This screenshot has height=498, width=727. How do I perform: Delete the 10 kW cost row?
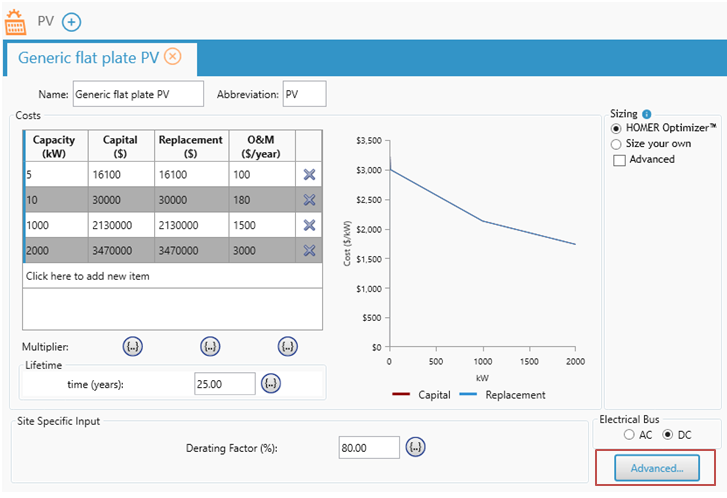(x=309, y=200)
